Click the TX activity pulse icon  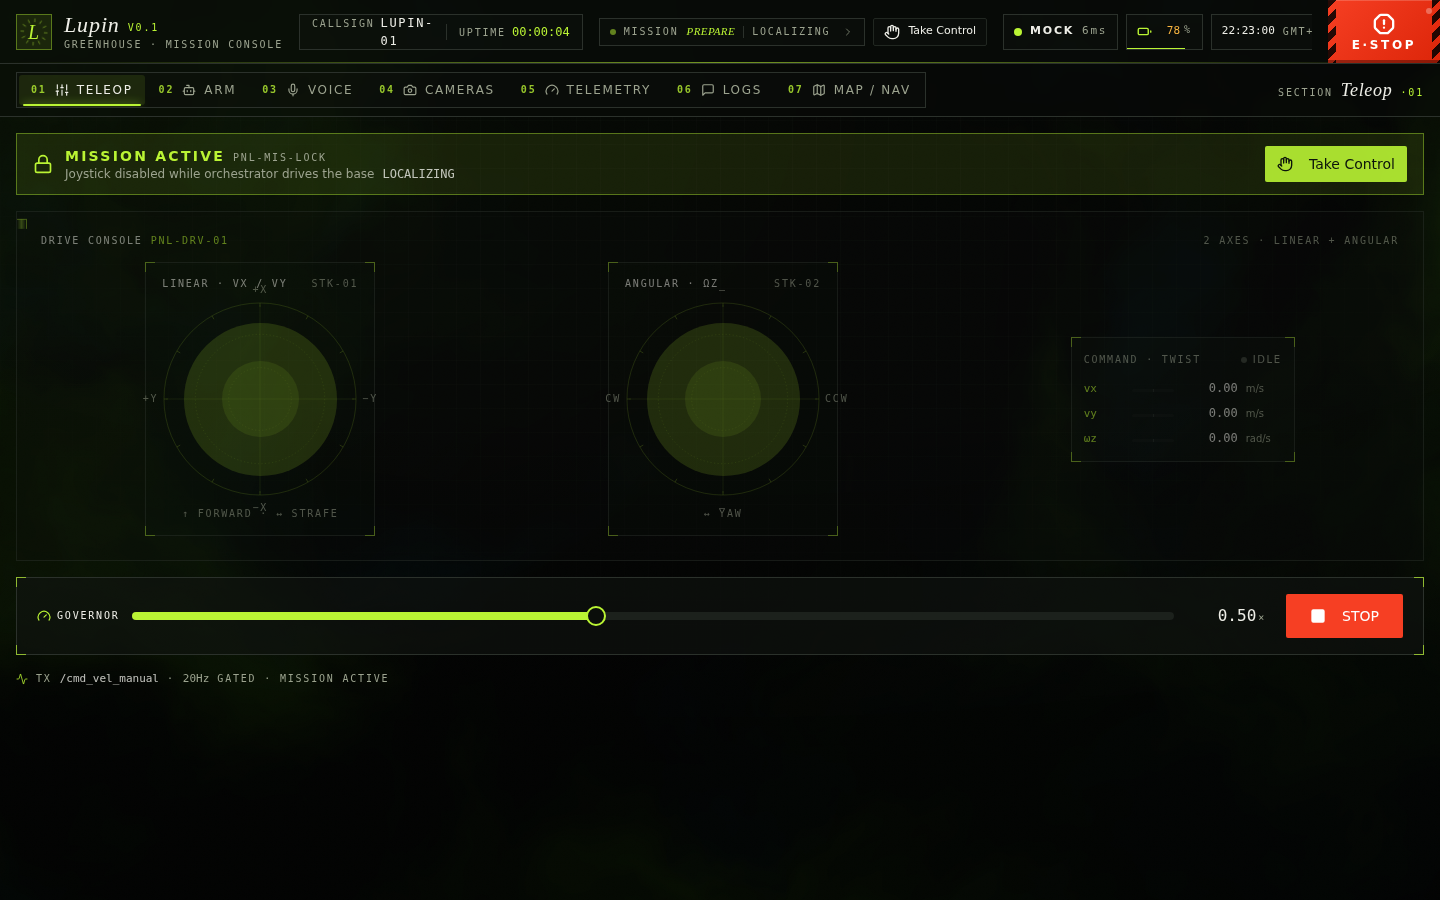point(22,679)
